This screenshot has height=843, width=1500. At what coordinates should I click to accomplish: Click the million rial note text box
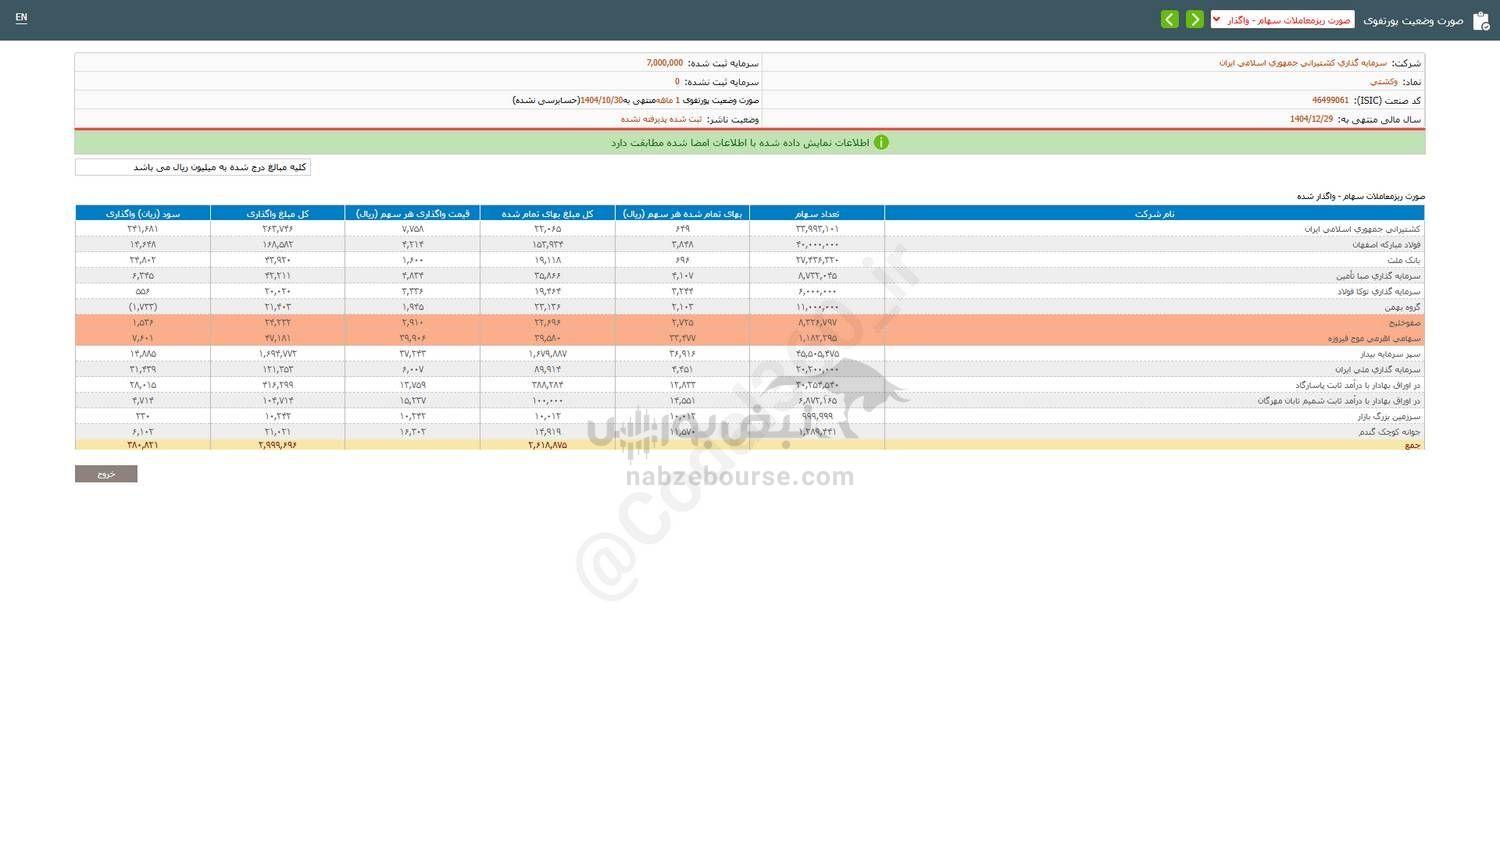tap(193, 167)
